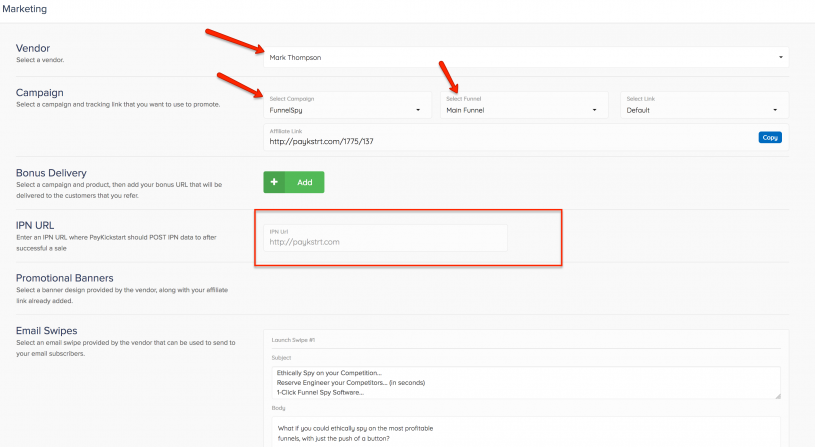The width and height of the screenshot is (815, 447).
Task: Click inside the Affiliate Link field
Action: pos(500,143)
